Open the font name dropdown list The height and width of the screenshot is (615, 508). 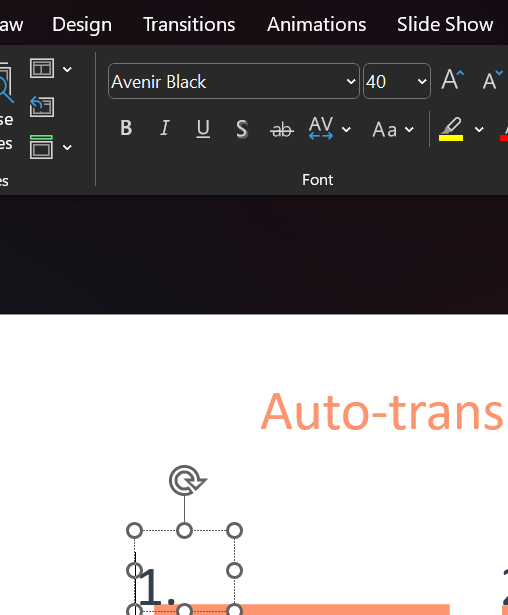(x=351, y=82)
